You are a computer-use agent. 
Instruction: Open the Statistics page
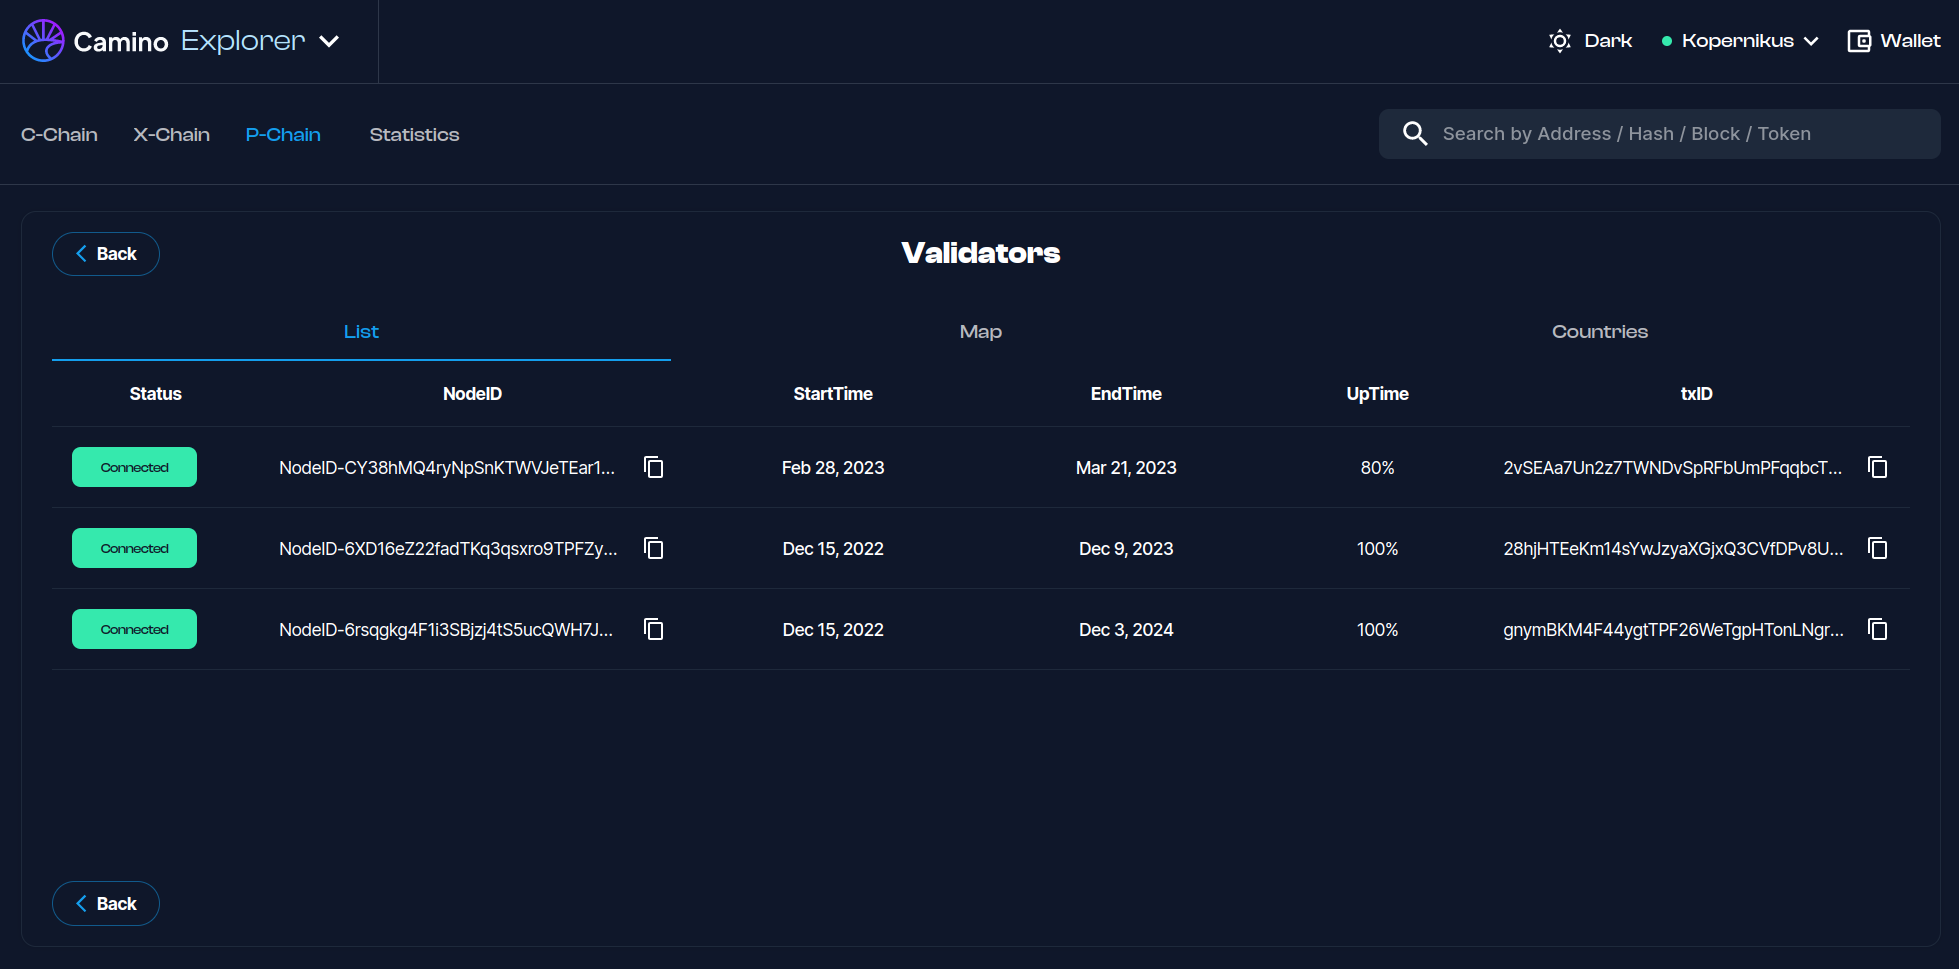click(414, 135)
